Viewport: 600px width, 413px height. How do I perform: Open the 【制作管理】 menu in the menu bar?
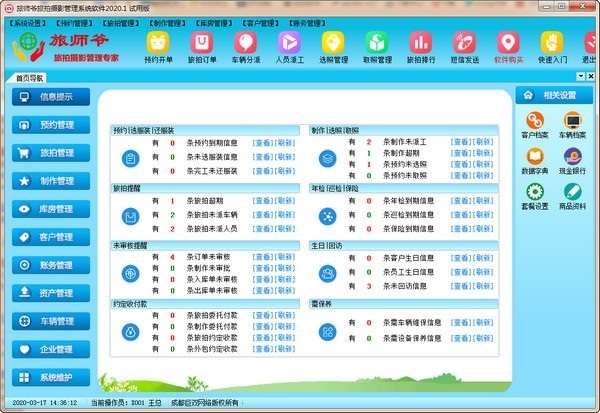coord(168,23)
